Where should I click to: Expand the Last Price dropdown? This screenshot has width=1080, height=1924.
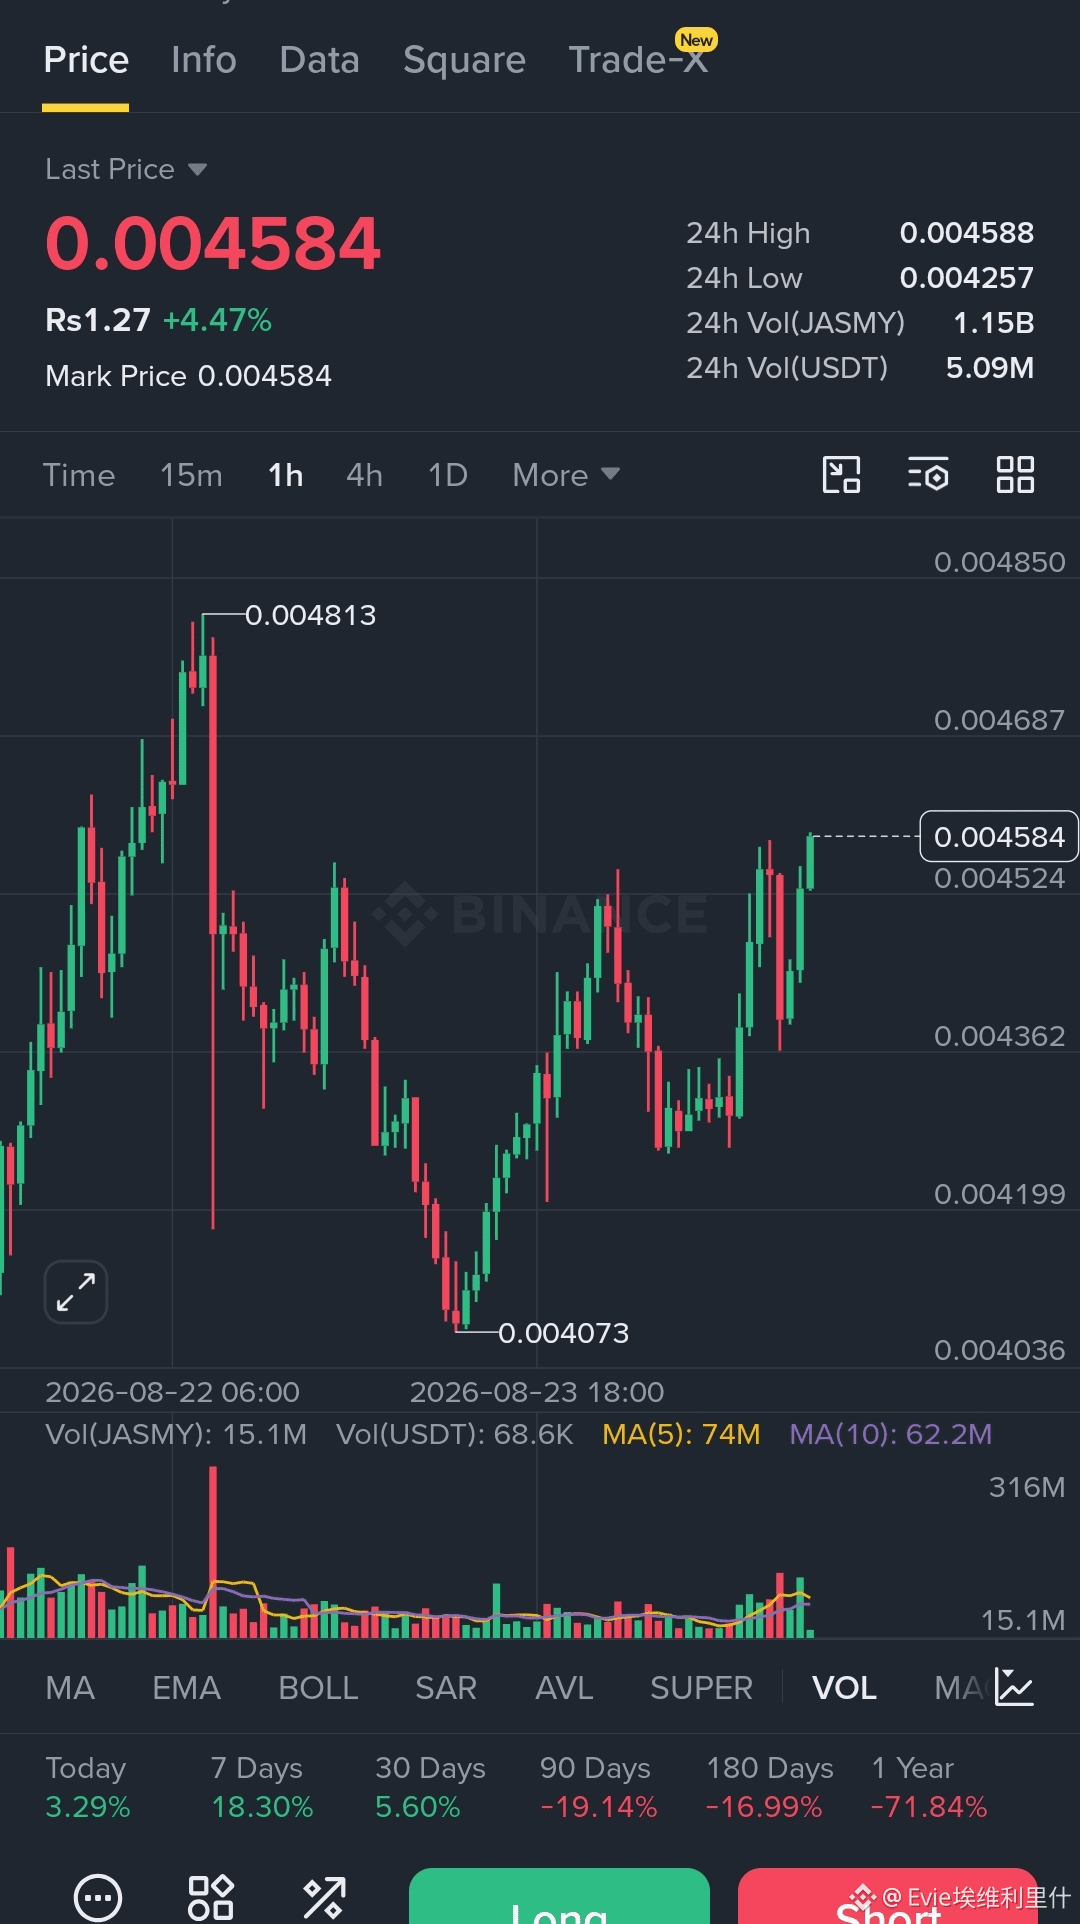126,169
